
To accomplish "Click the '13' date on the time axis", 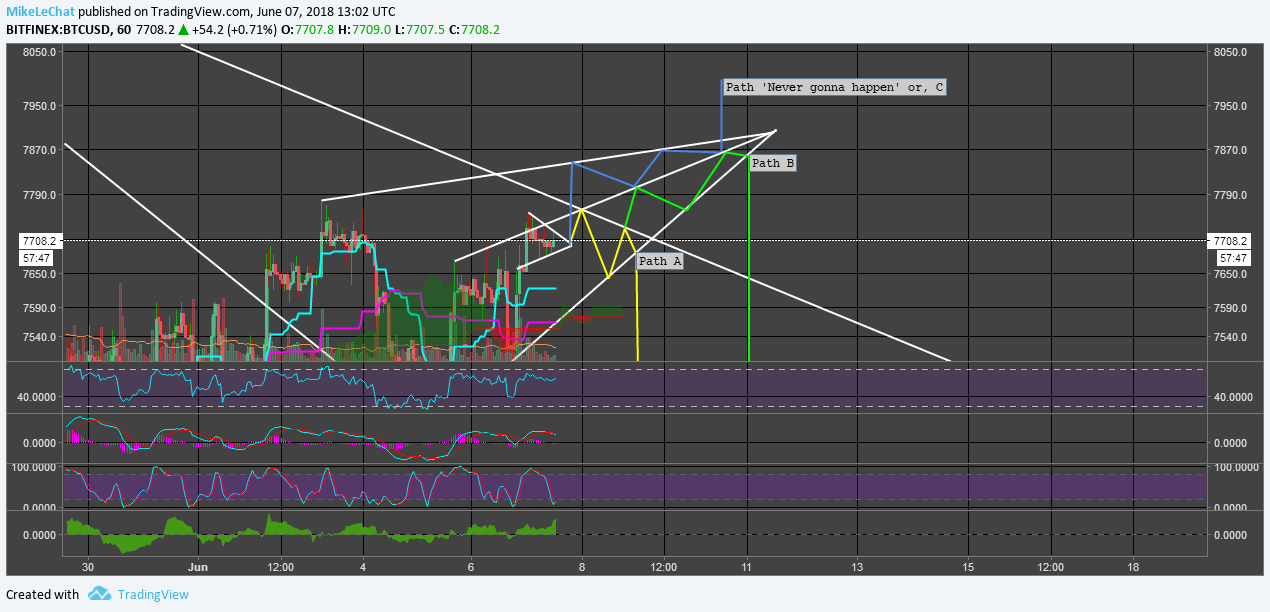I will click(857, 567).
